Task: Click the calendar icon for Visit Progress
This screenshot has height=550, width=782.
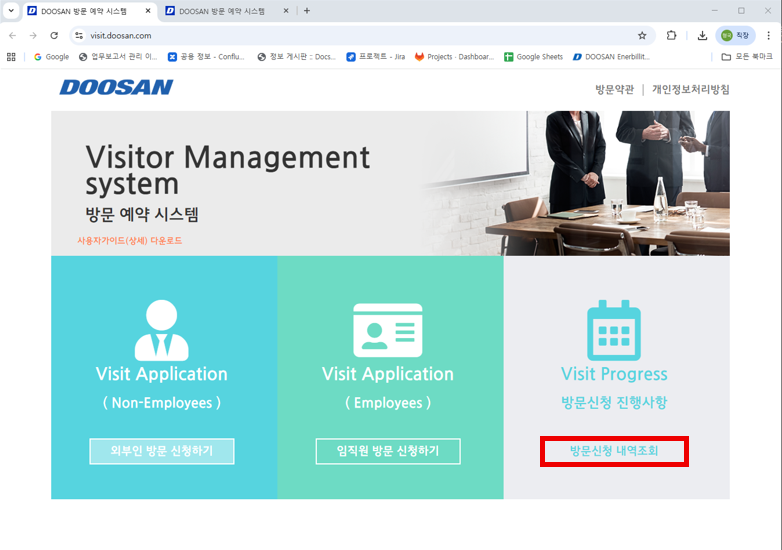Action: click(613, 329)
